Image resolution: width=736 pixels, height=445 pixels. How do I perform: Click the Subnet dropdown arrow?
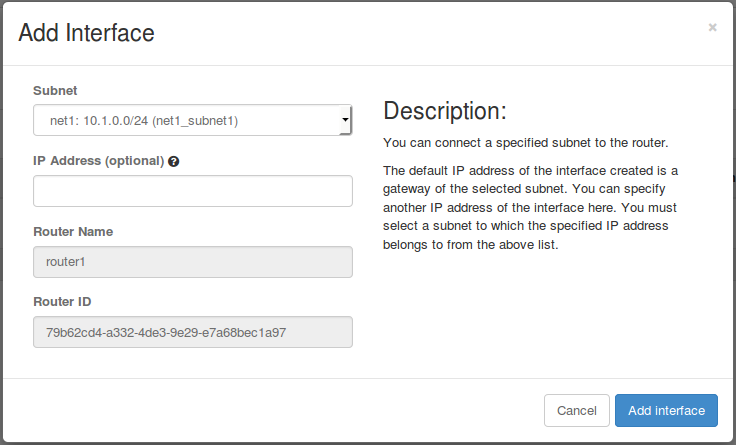(345, 121)
